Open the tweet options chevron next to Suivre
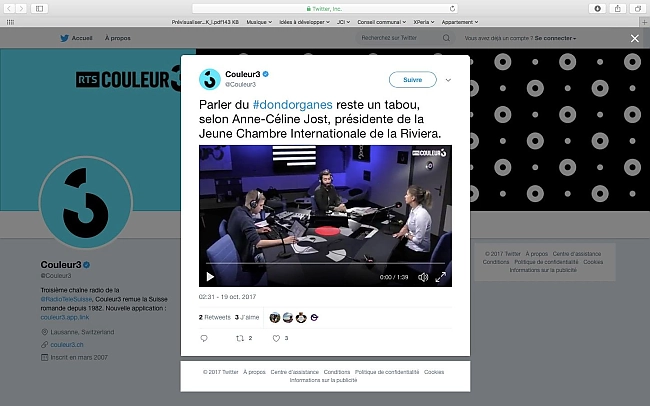Screen dimensions: 650x406 pos(448,80)
